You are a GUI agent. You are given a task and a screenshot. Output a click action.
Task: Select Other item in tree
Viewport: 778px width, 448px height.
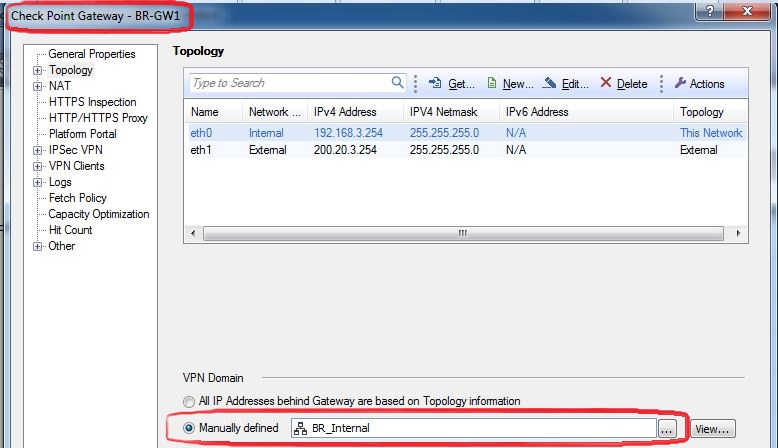click(62, 246)
